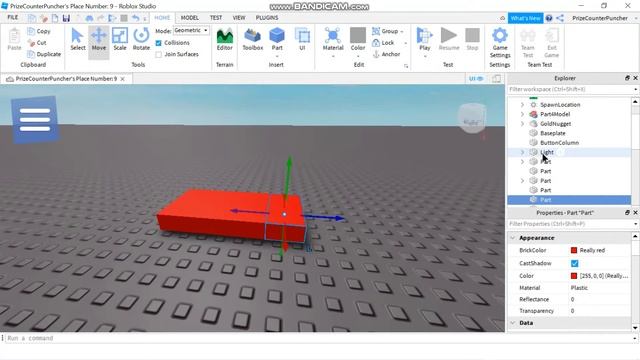Click the Copy icon in Clipboard

(x=31, y=31)
